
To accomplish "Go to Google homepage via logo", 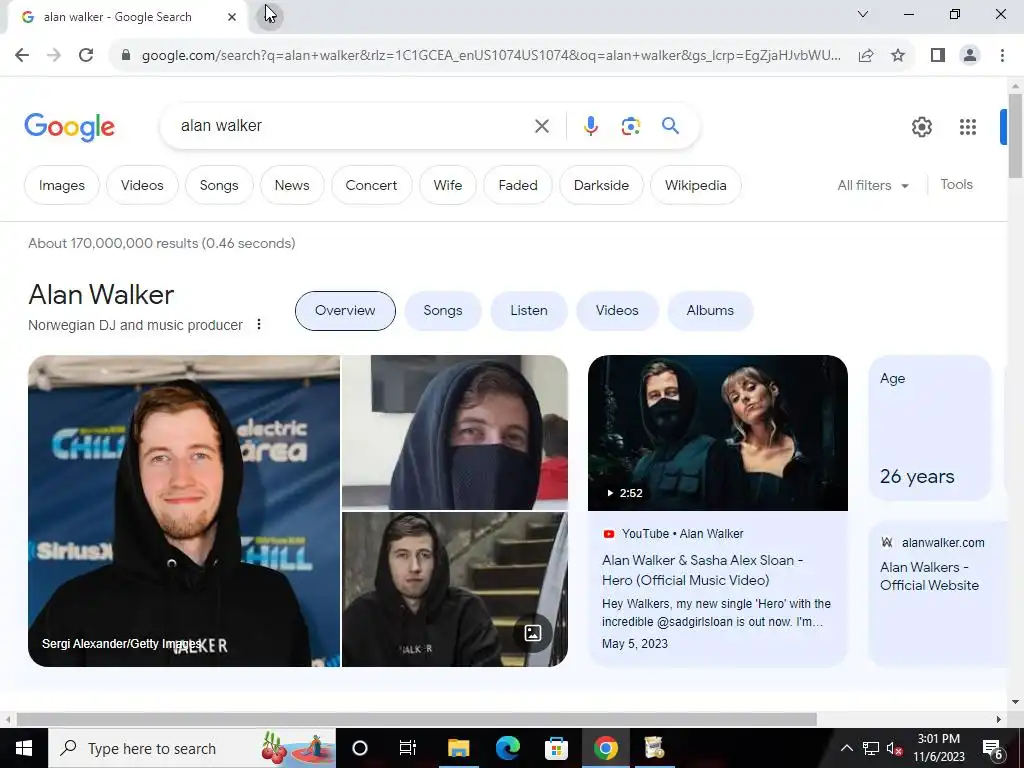I will pyautogui.click(x=69, y=127).
